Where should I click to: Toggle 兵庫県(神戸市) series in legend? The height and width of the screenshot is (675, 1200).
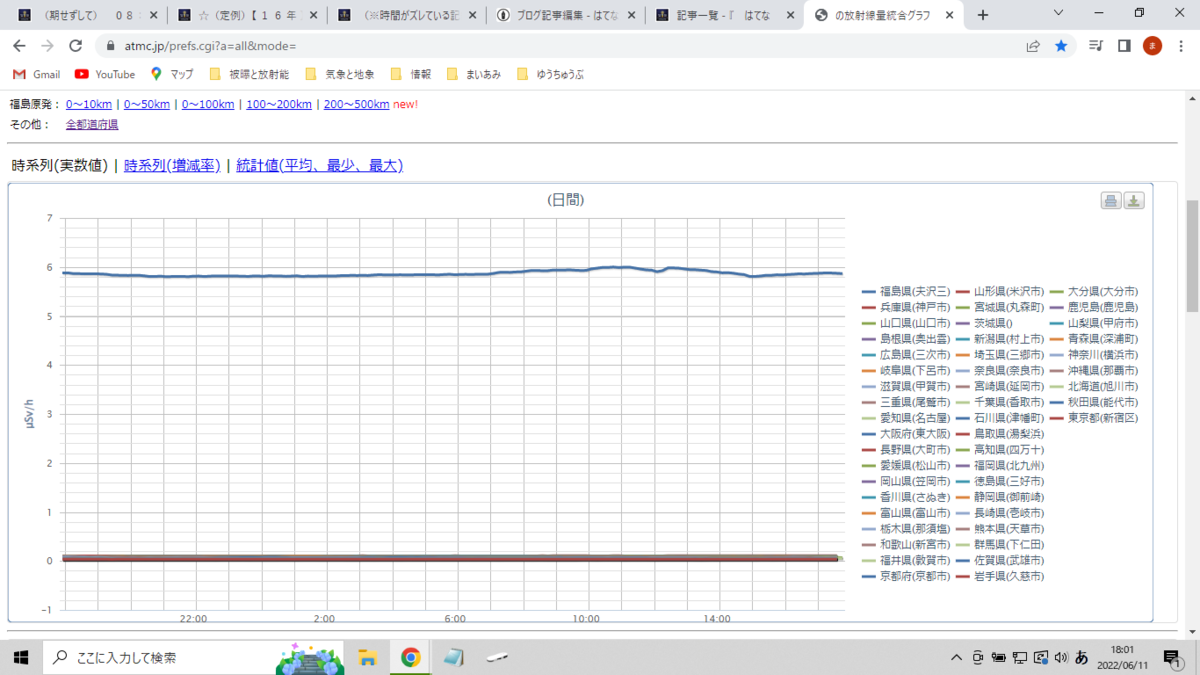(906, 307)
